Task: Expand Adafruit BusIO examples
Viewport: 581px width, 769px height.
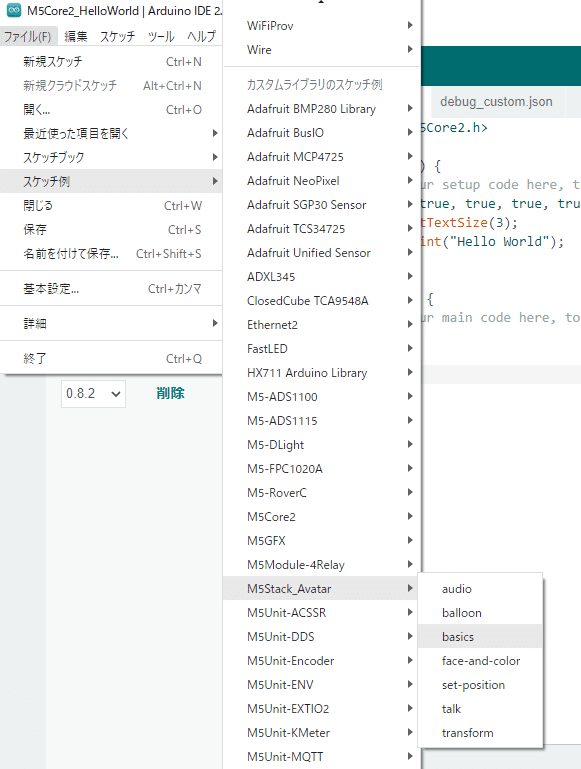Action: [x=322, y=133]
